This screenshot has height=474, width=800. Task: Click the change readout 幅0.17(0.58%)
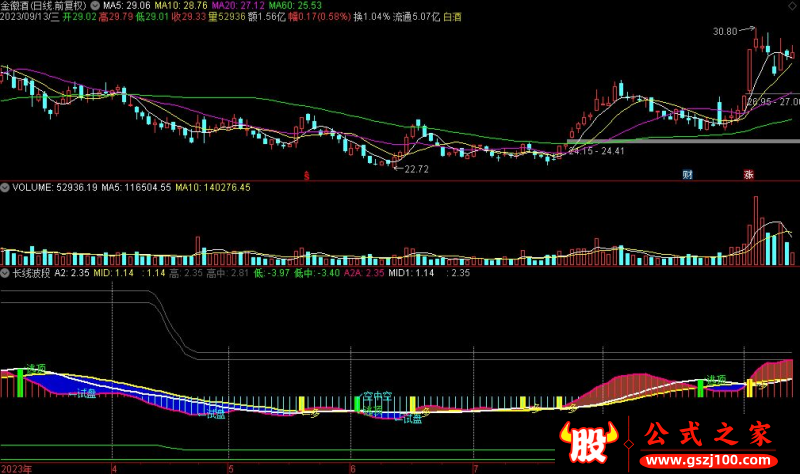tap(319, 17)
